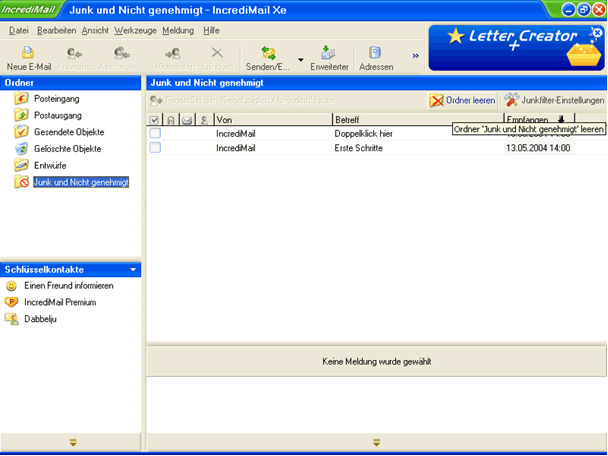Select the Junk und Nicht genehmigt folder icon
608x456 pixels.
point(21,181)
